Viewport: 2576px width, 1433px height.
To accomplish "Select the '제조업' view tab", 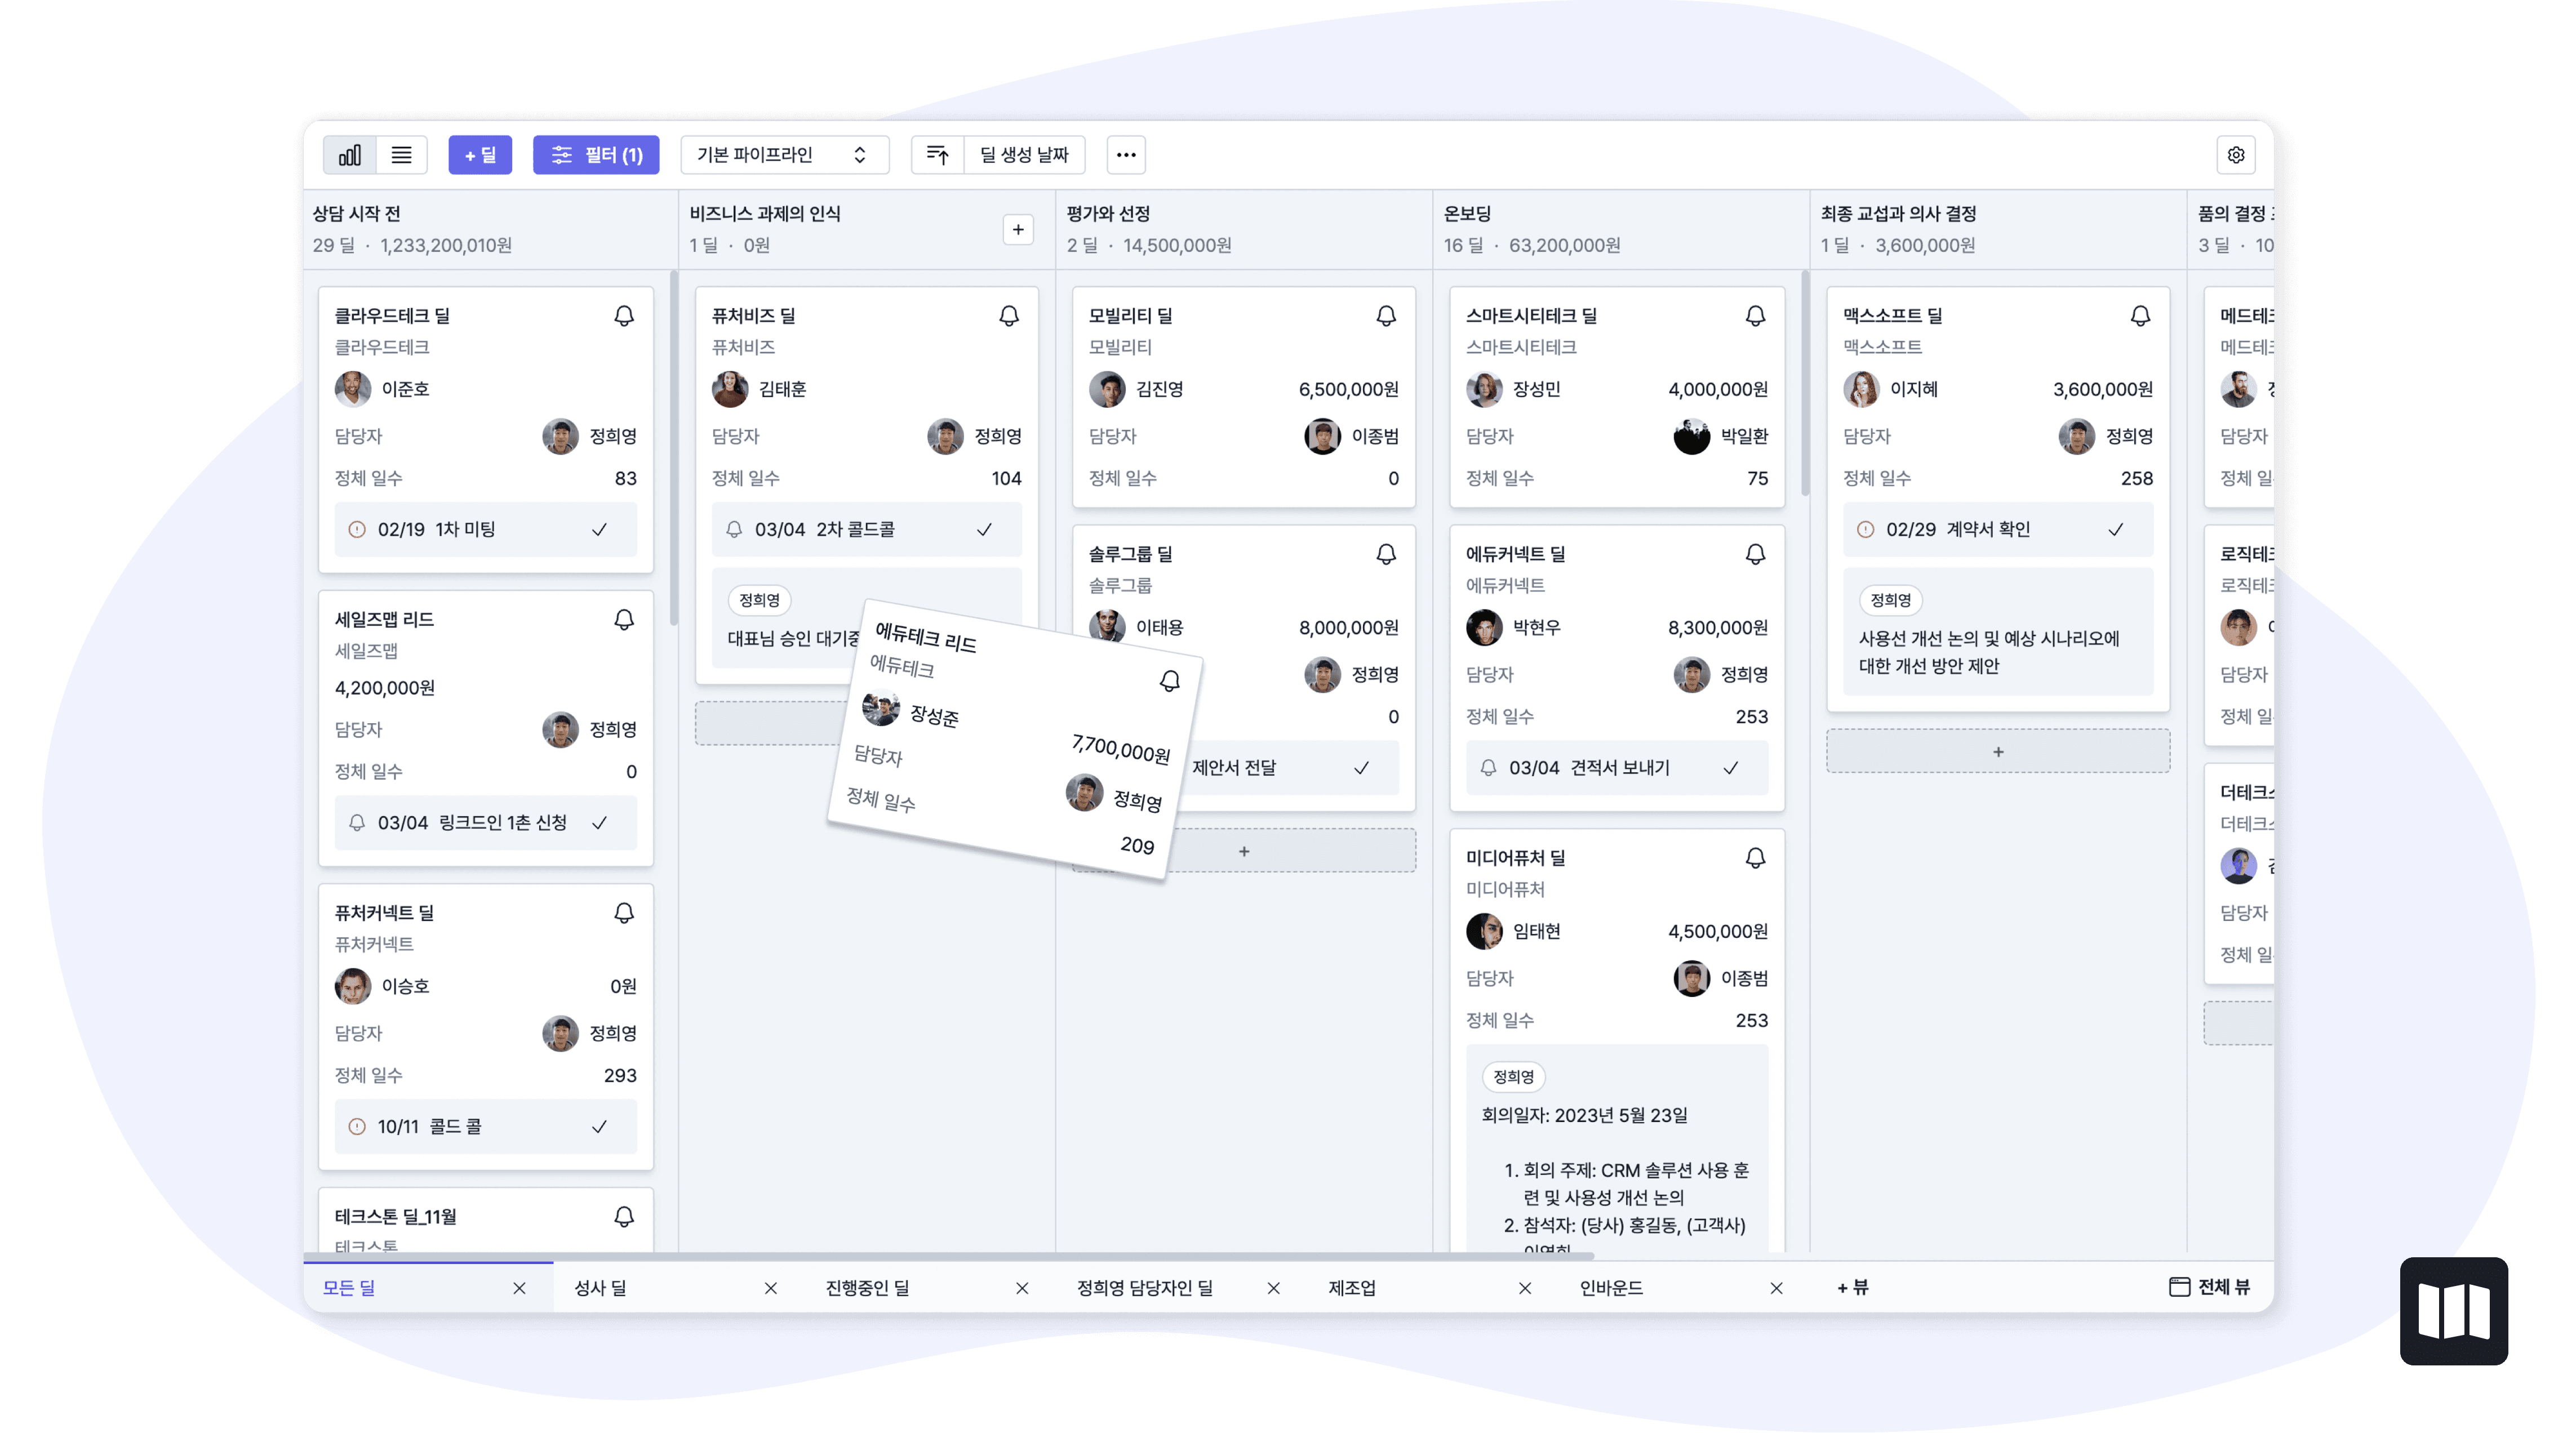I will tap(1352, 1288).
